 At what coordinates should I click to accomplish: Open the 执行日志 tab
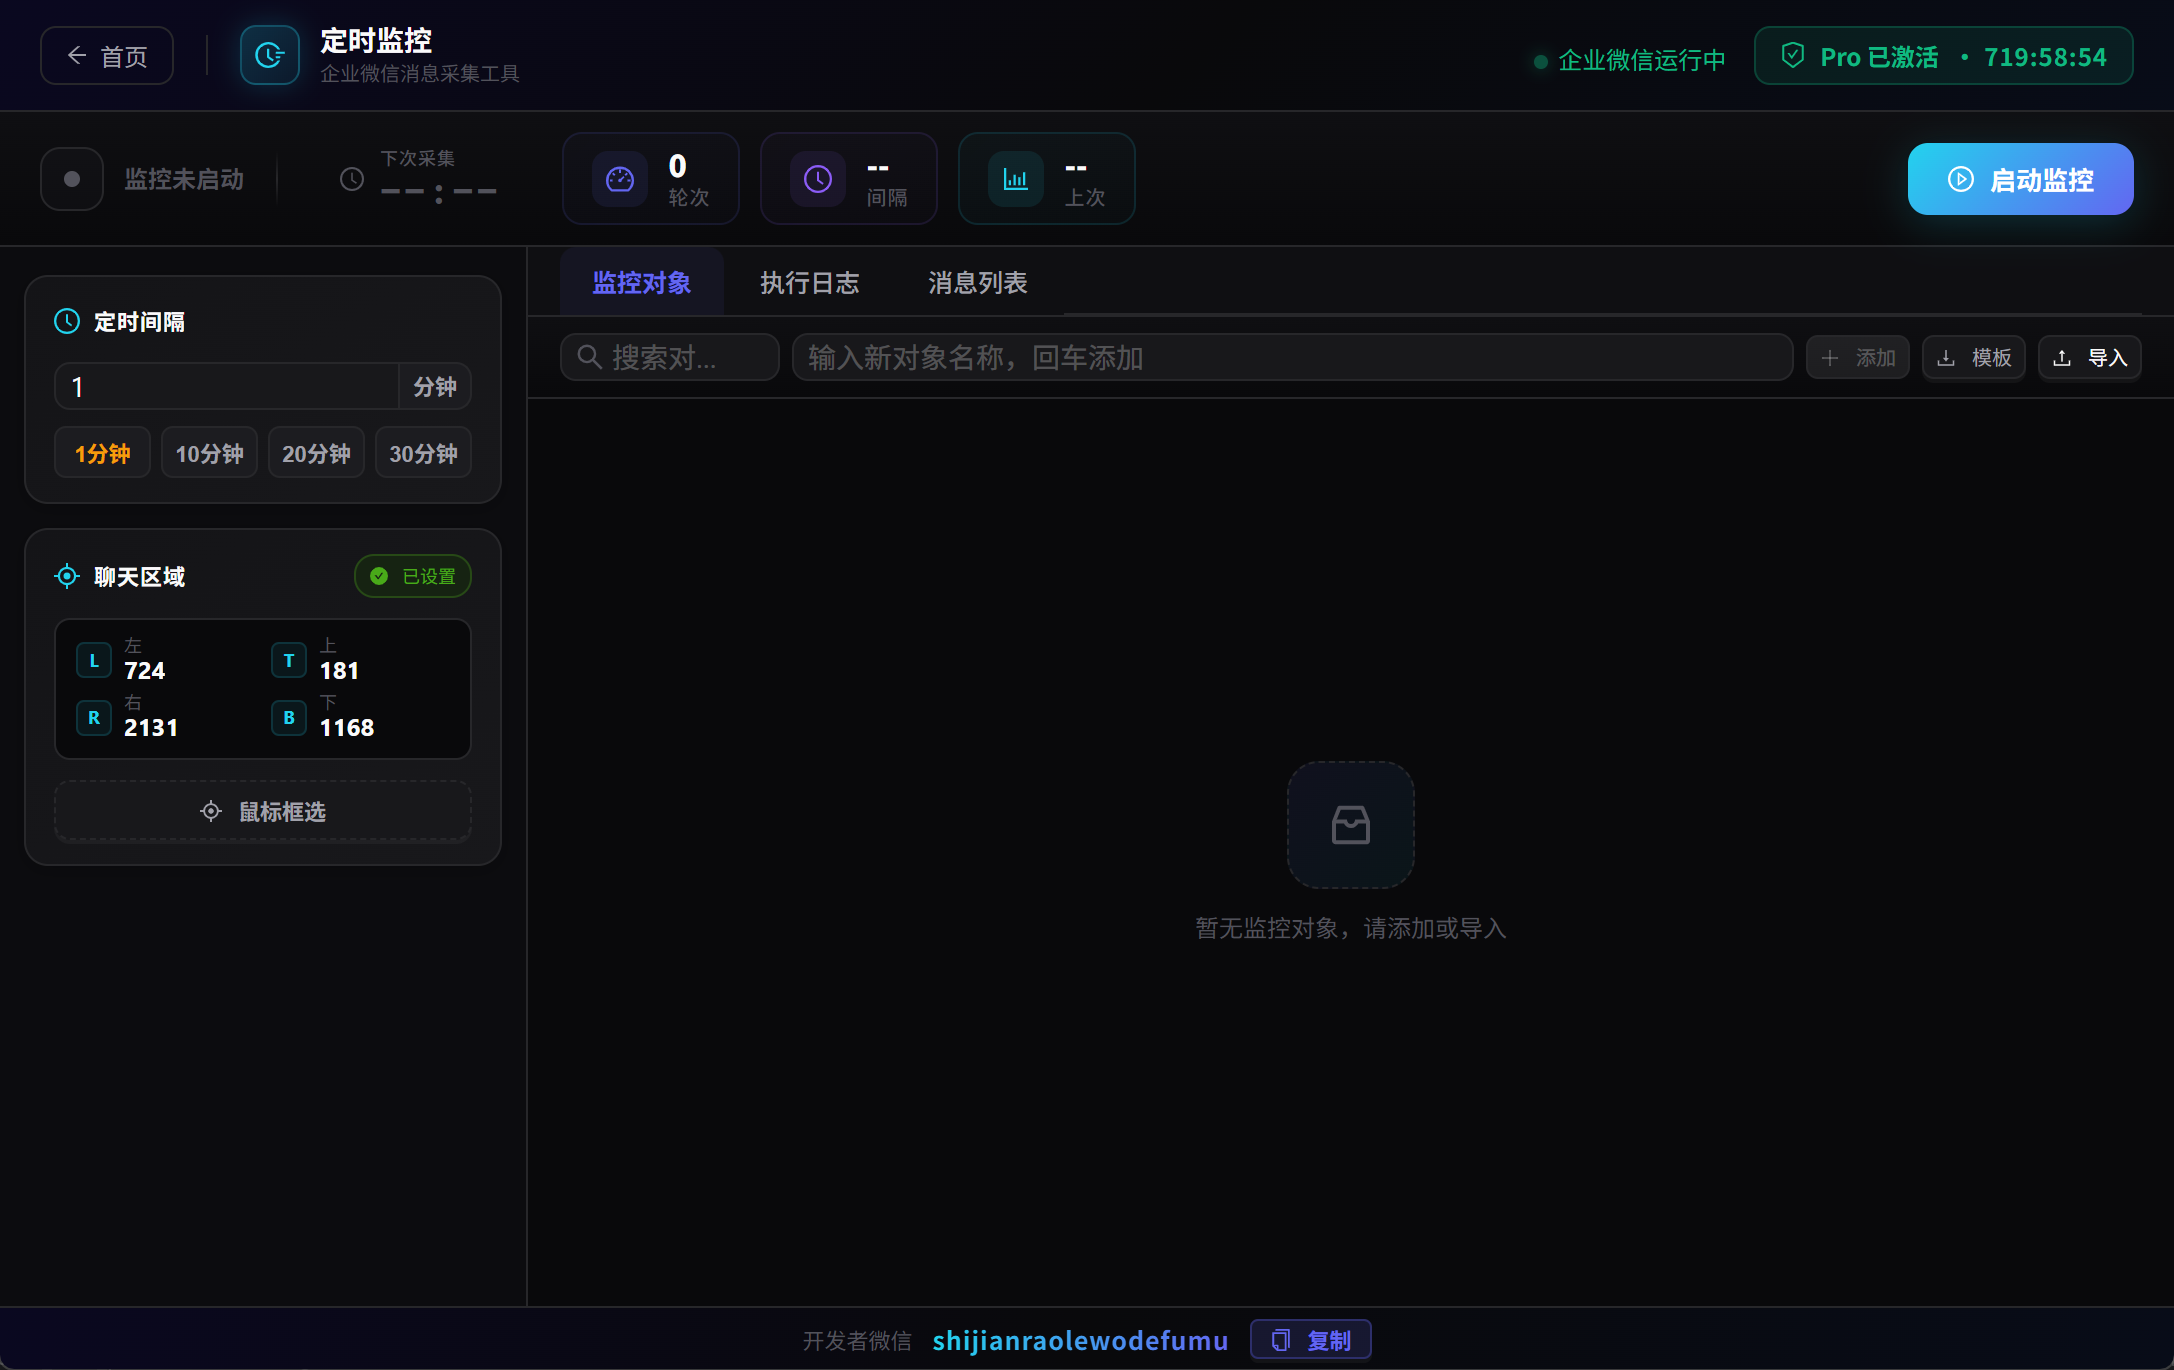pos(810,283)
